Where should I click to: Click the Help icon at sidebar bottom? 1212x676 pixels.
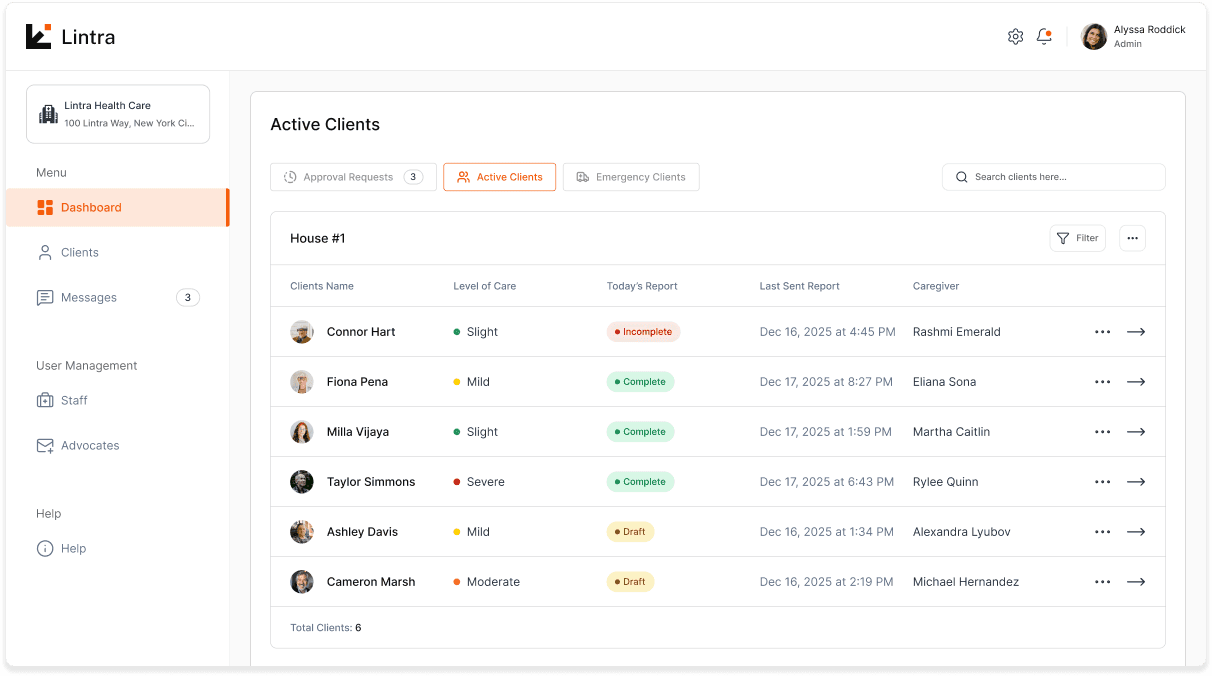(x=44, y=548)
